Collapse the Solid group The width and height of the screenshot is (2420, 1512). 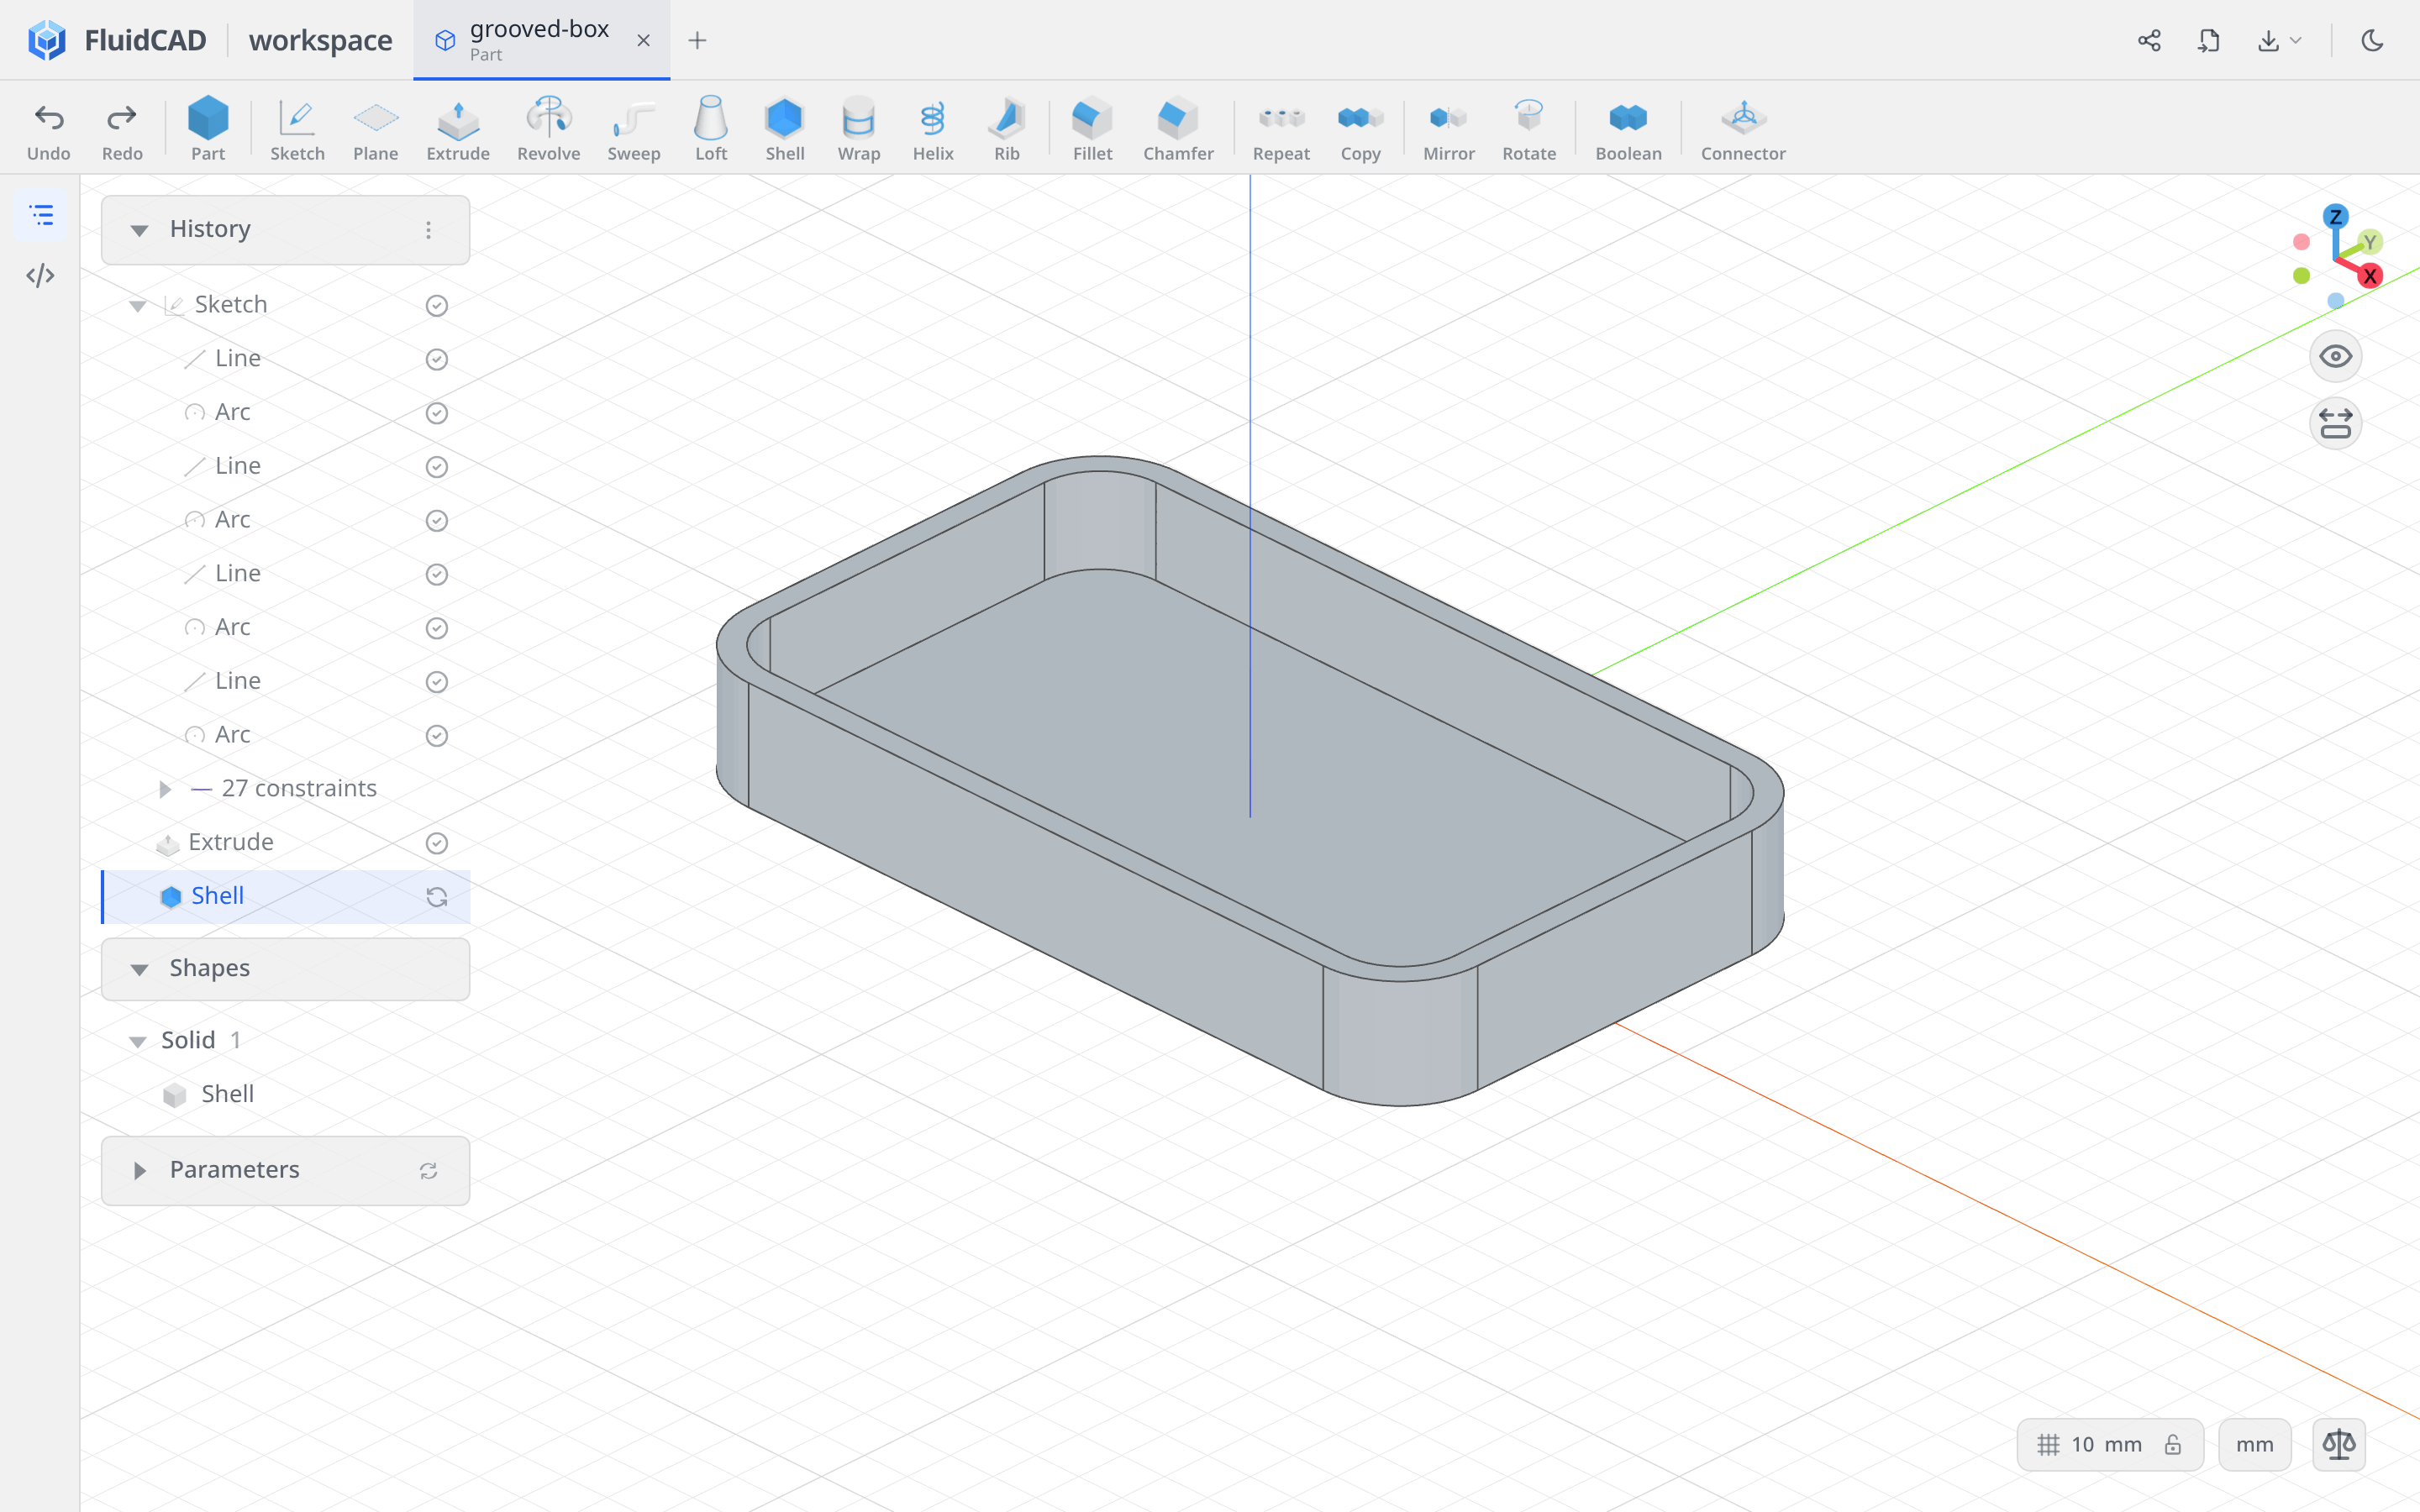(138, 1041)
